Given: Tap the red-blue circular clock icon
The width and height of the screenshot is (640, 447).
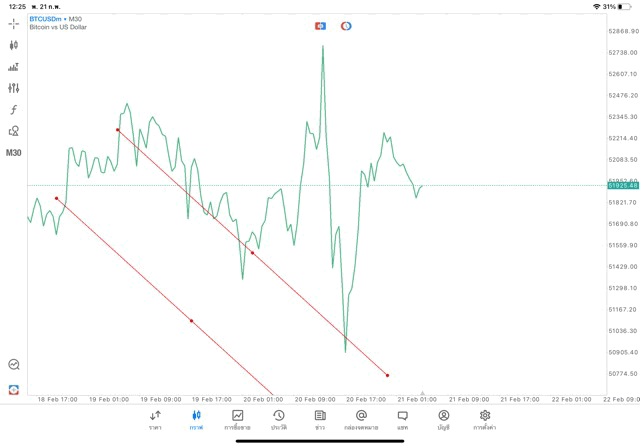Looking at the screenshot, I should point(346,25).
